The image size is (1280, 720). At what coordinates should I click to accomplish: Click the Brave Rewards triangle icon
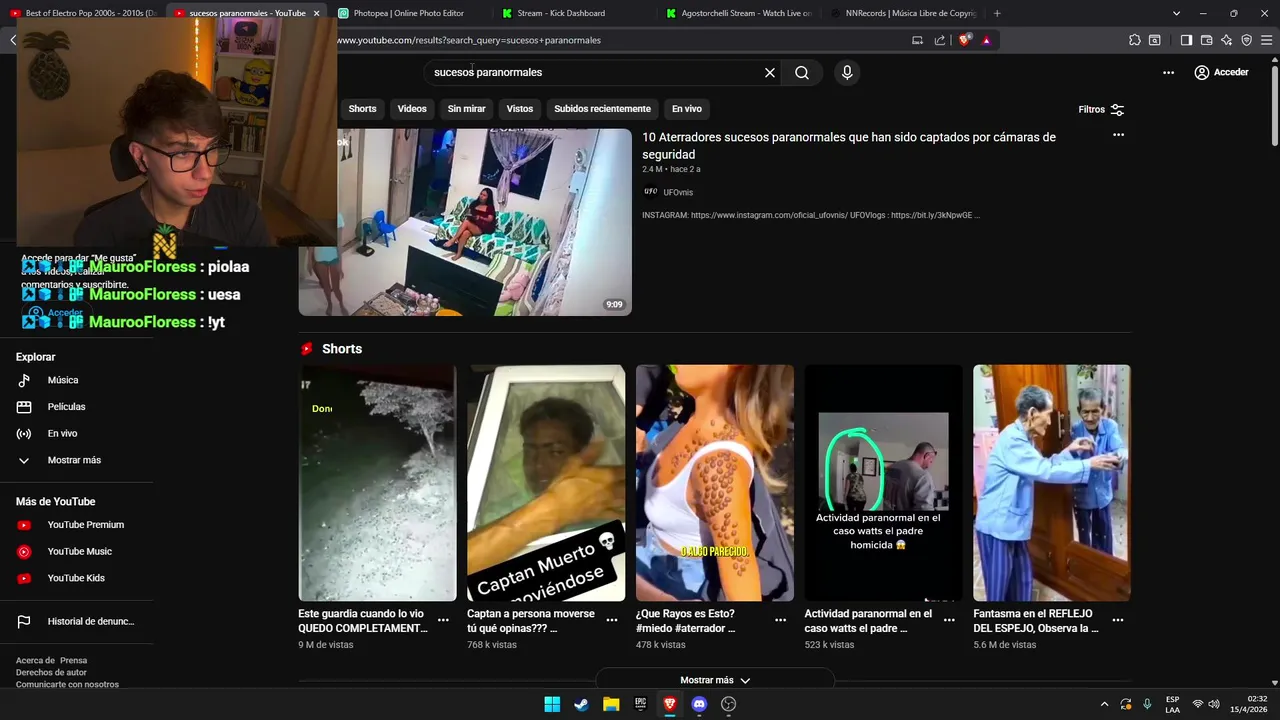(986, 40)
